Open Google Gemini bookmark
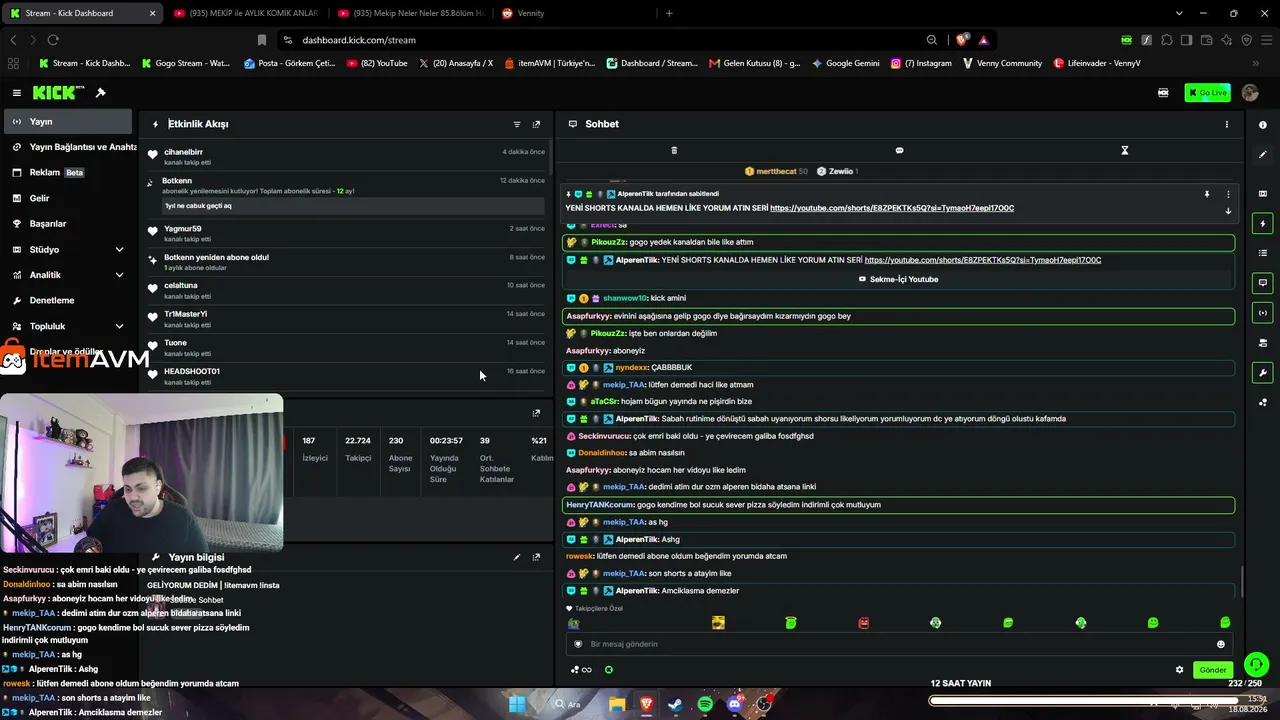 846,63
